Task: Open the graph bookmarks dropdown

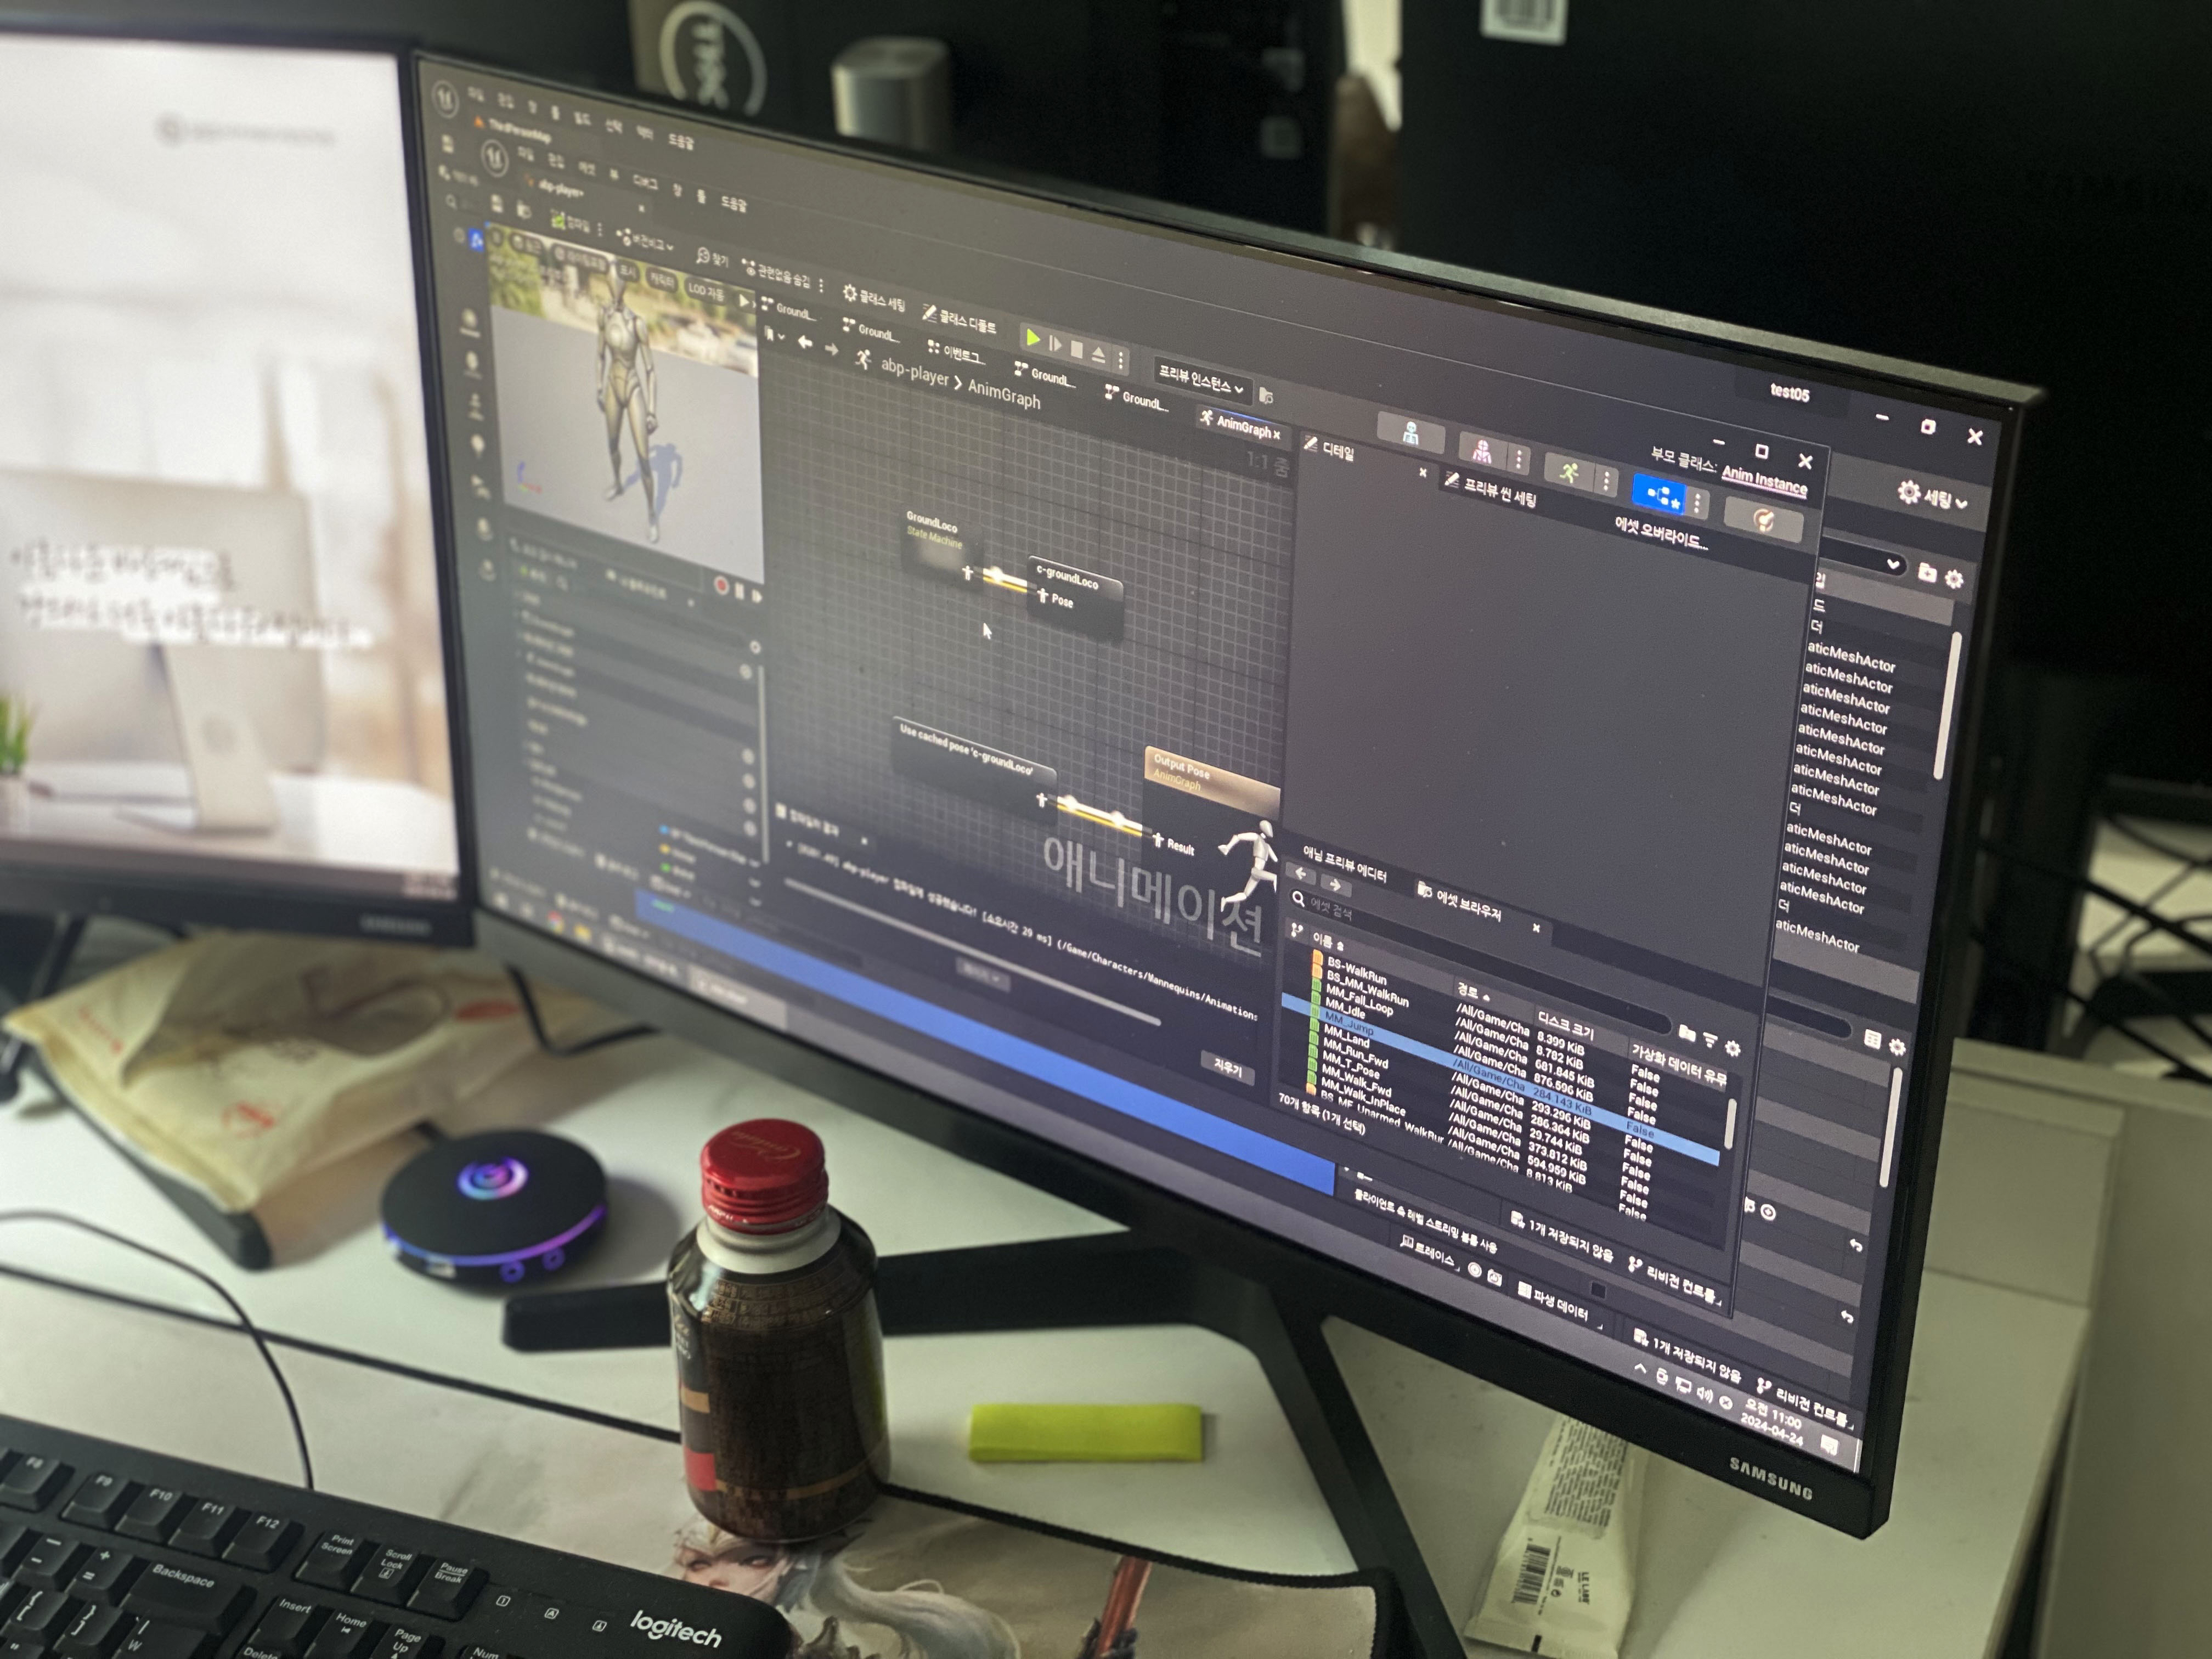Action: [774, 336]
